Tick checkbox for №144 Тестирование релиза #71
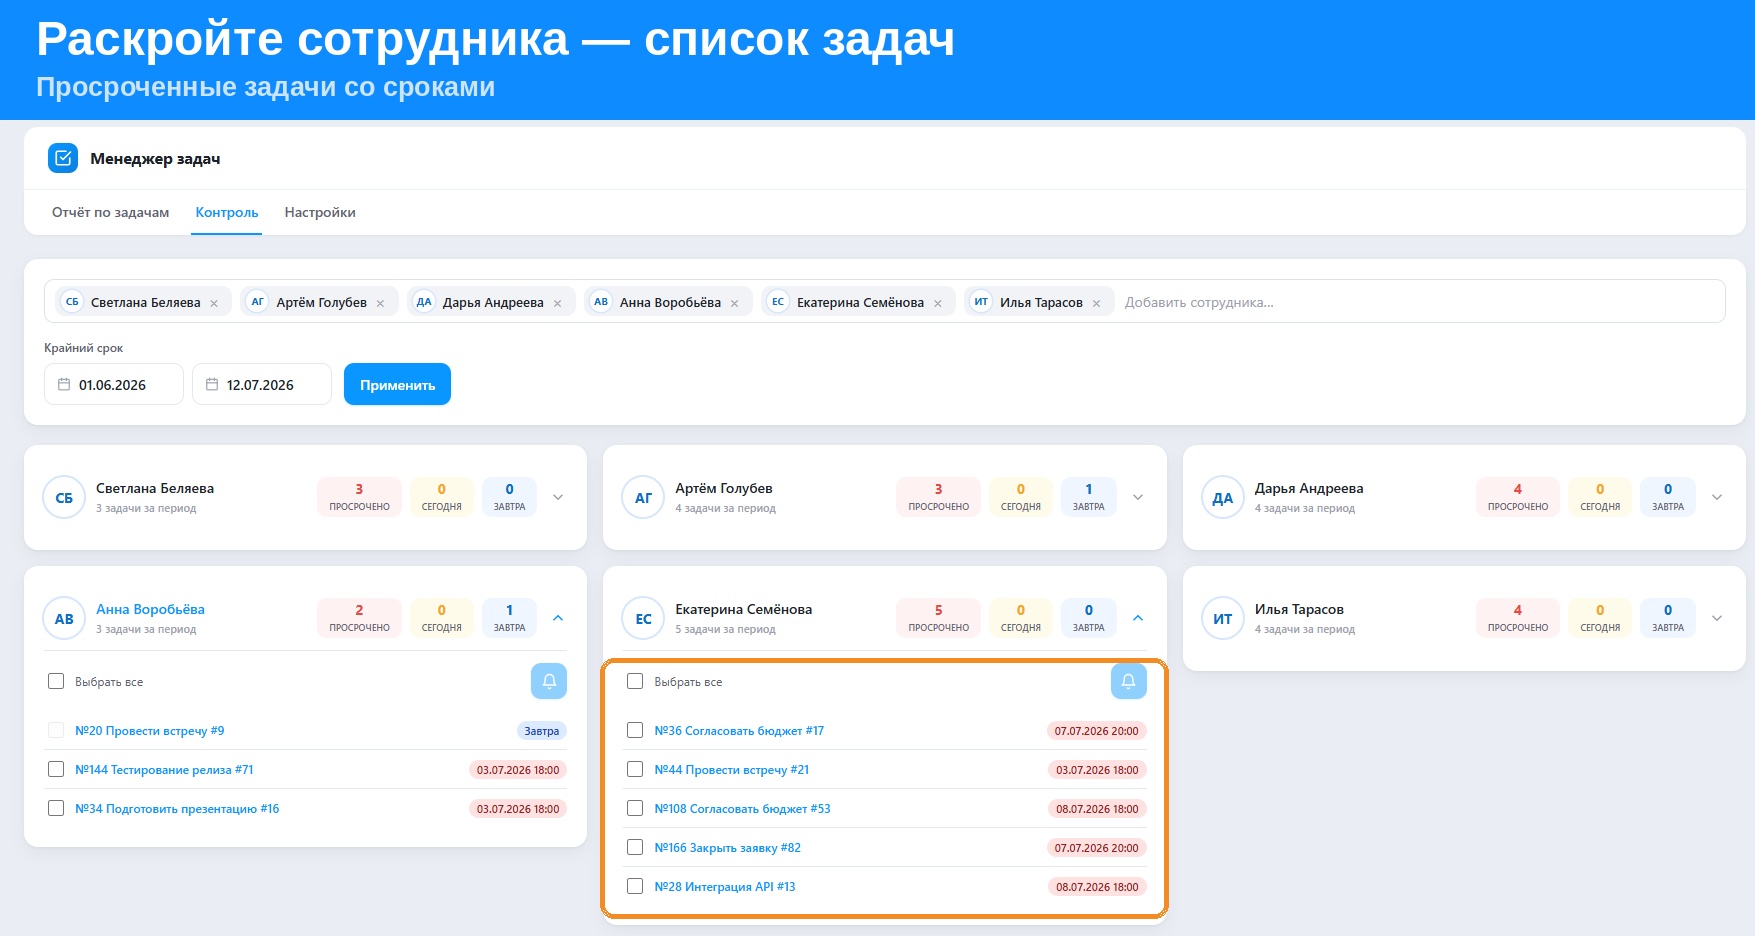1755x936 pixels. (x=56, y=769)
